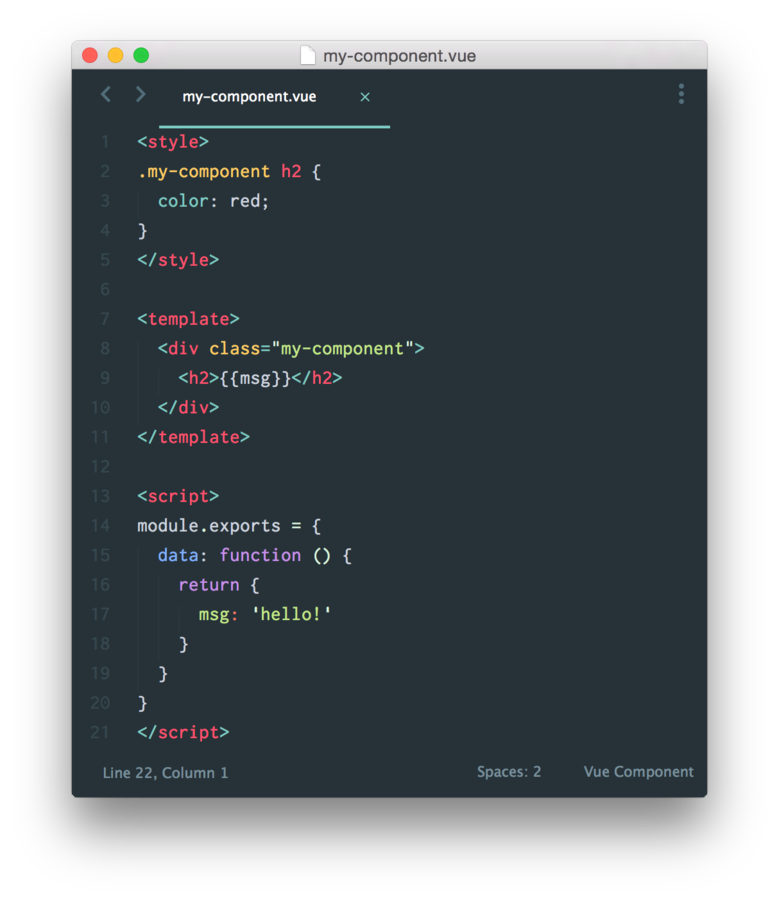Close the my-component.vue tab
The image size is (779, 900).
point(365,97)
